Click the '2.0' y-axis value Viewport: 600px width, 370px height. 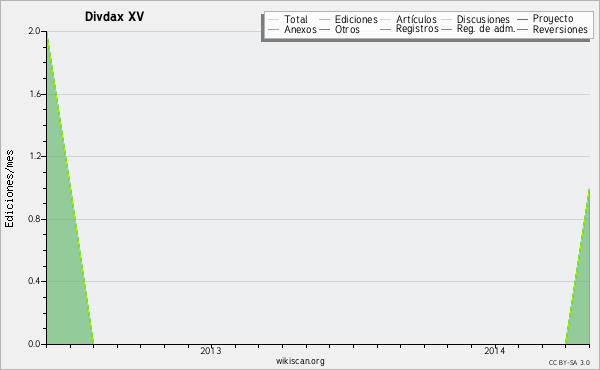tap(34, 31)
